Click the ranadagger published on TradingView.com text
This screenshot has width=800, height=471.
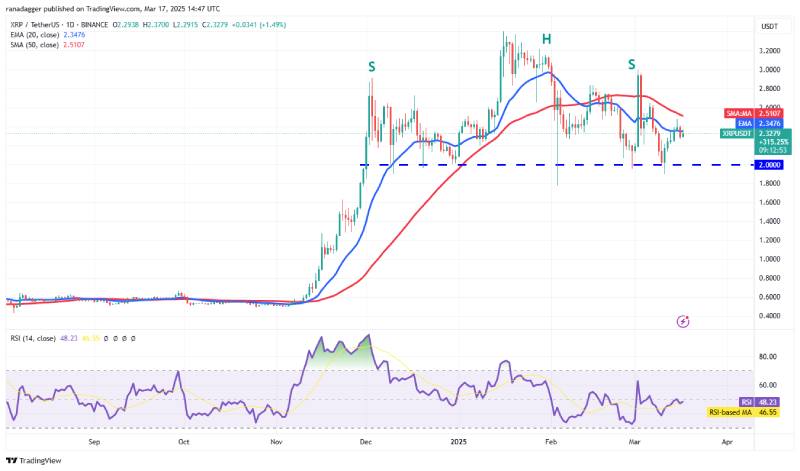113,9
